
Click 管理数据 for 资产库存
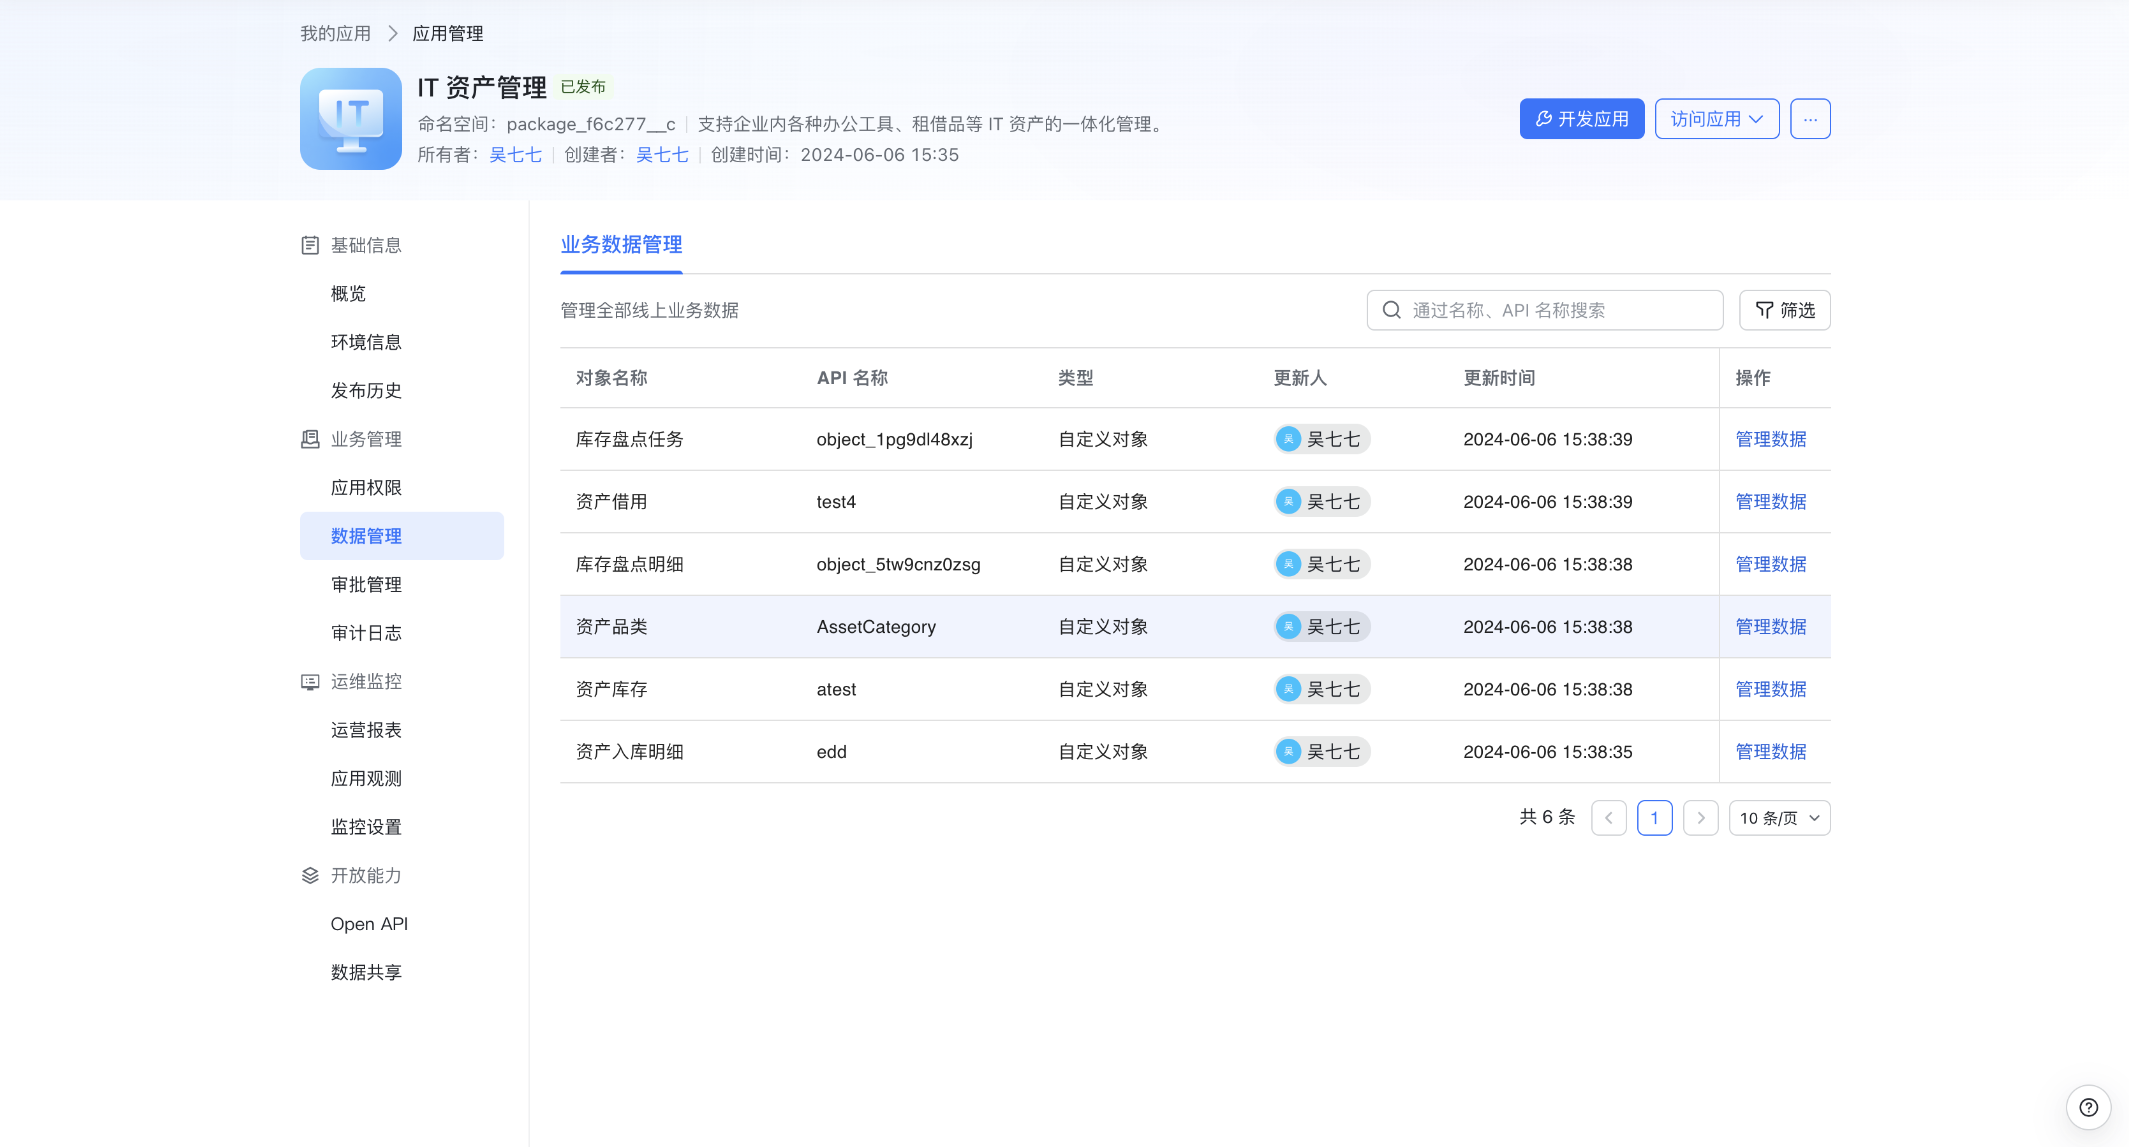click(x=1771, y=689)
